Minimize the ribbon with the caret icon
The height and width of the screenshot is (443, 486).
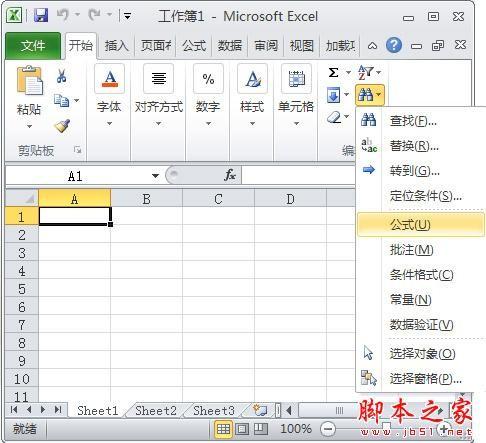372,46
